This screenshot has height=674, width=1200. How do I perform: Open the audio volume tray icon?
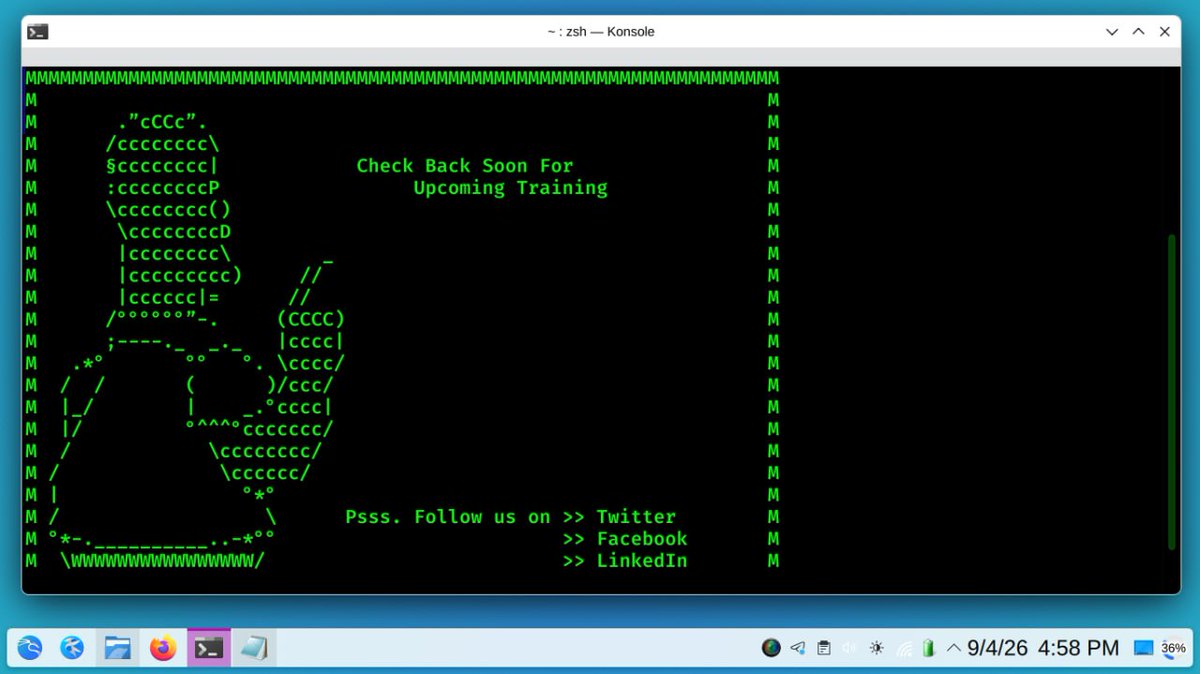(850, 648)
